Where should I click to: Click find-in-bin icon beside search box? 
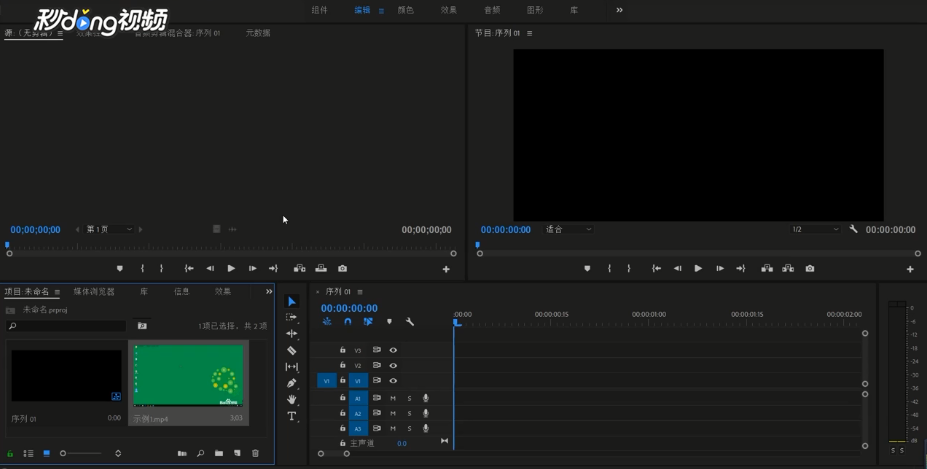tap(142, 325)
